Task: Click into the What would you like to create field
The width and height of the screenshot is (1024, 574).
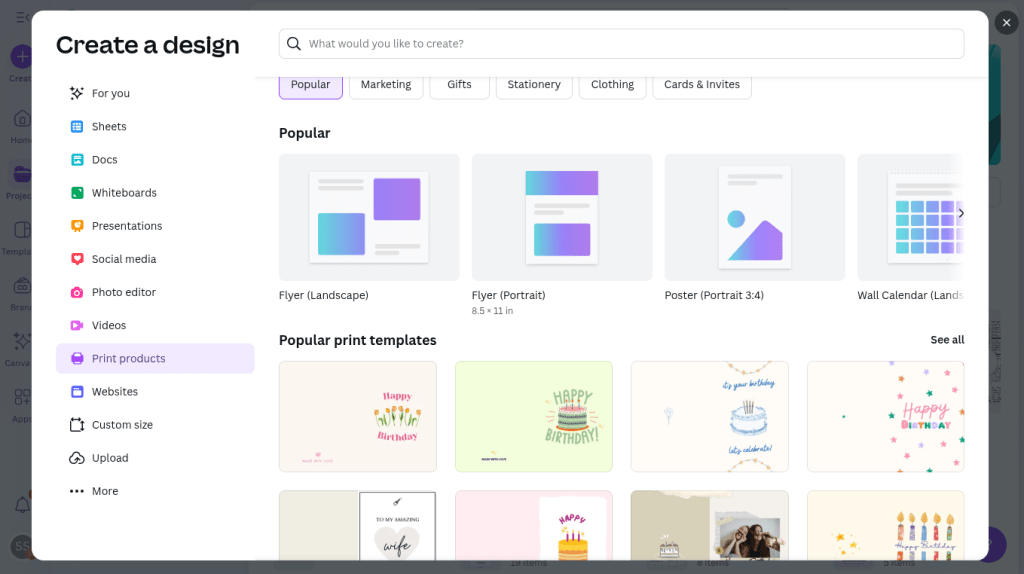Action: tap(621, 44)
